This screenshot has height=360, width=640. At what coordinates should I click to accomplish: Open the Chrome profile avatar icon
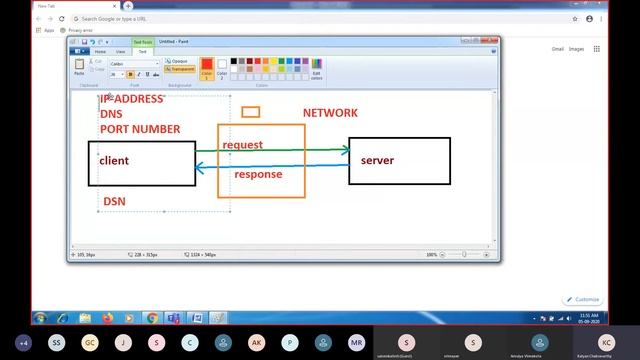click(x=589, y=19)
